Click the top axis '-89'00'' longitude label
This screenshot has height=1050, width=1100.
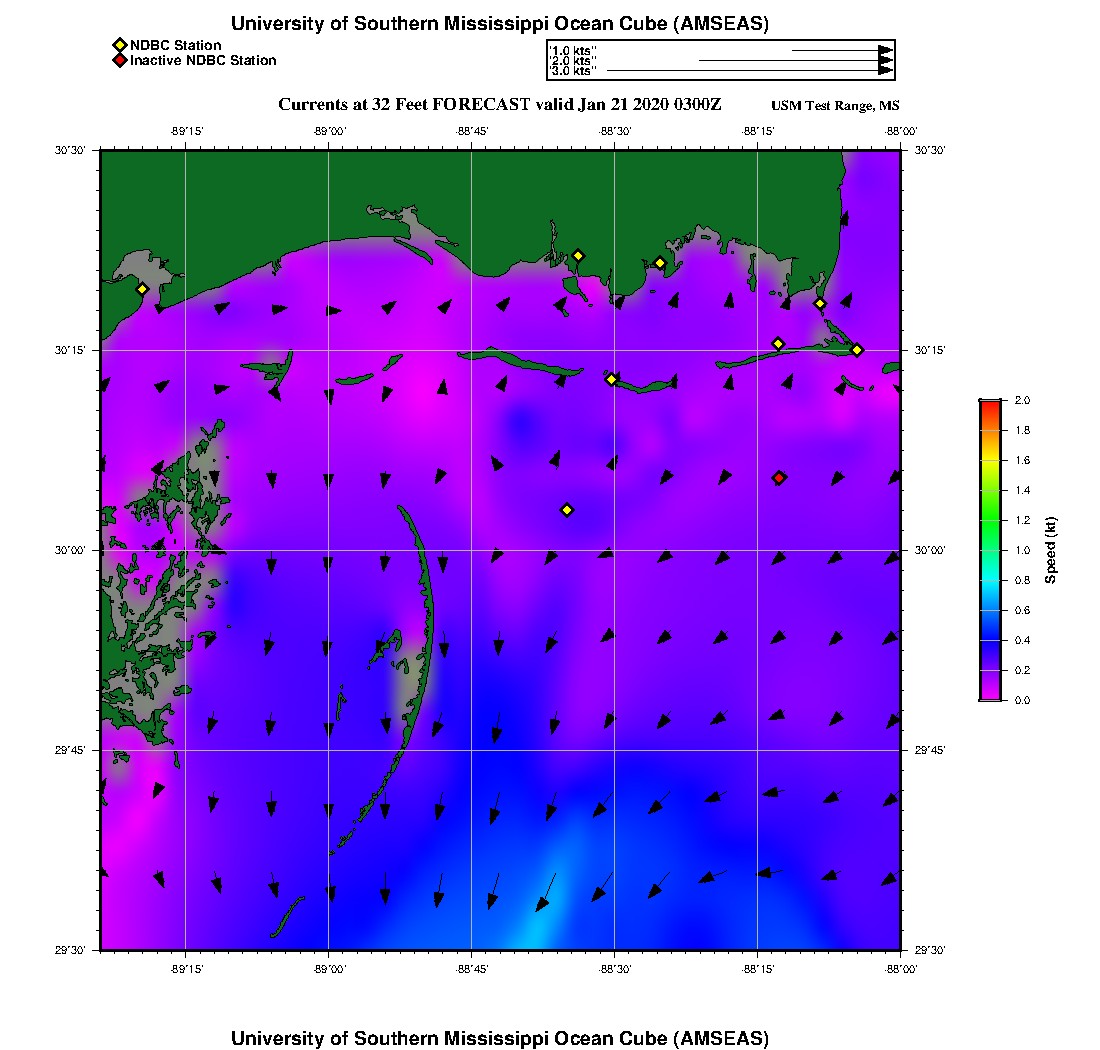click(329, 131)
